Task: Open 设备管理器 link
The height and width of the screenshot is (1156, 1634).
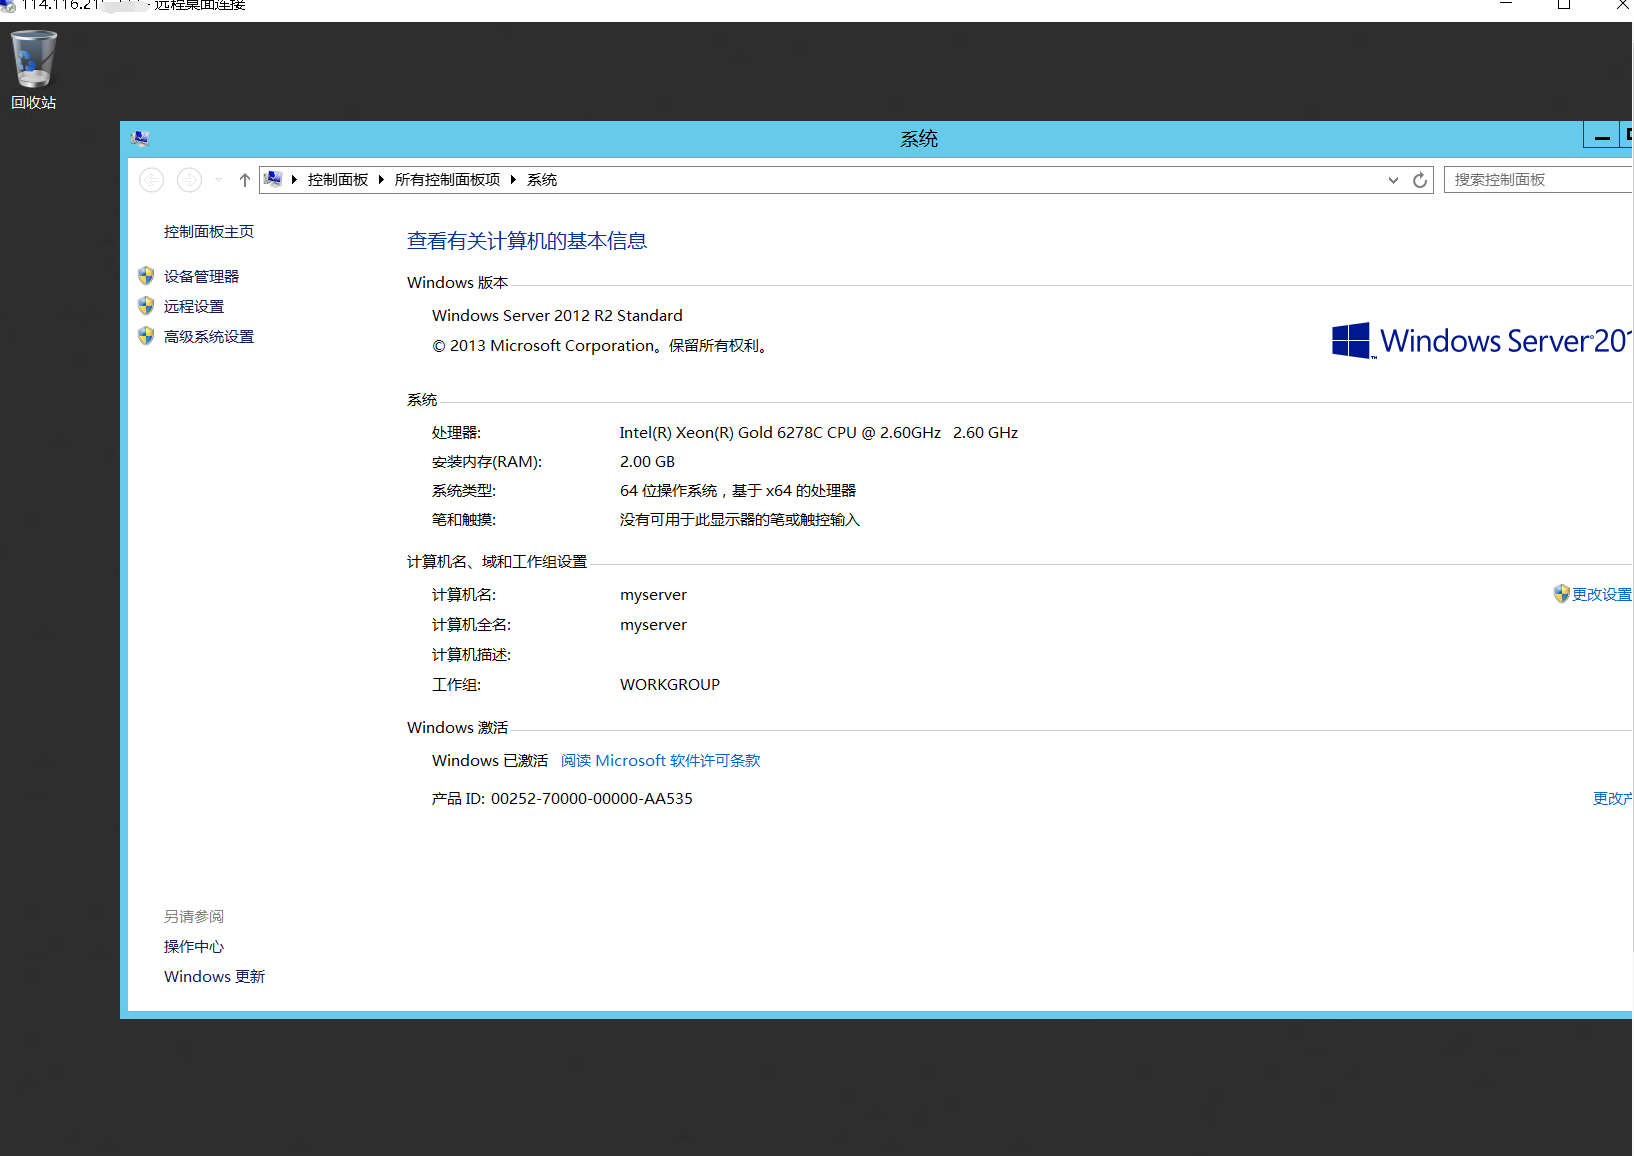Action: (x=202, y=277)
